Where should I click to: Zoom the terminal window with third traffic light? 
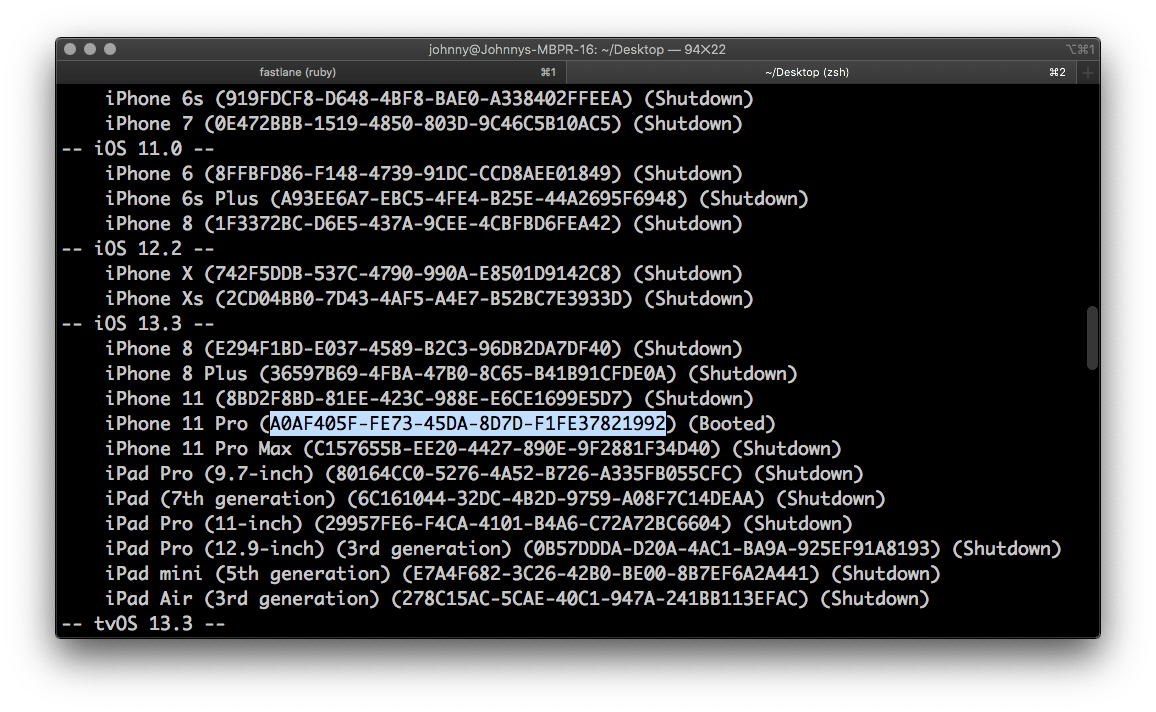pyautogui.click(x=110, y=49)
